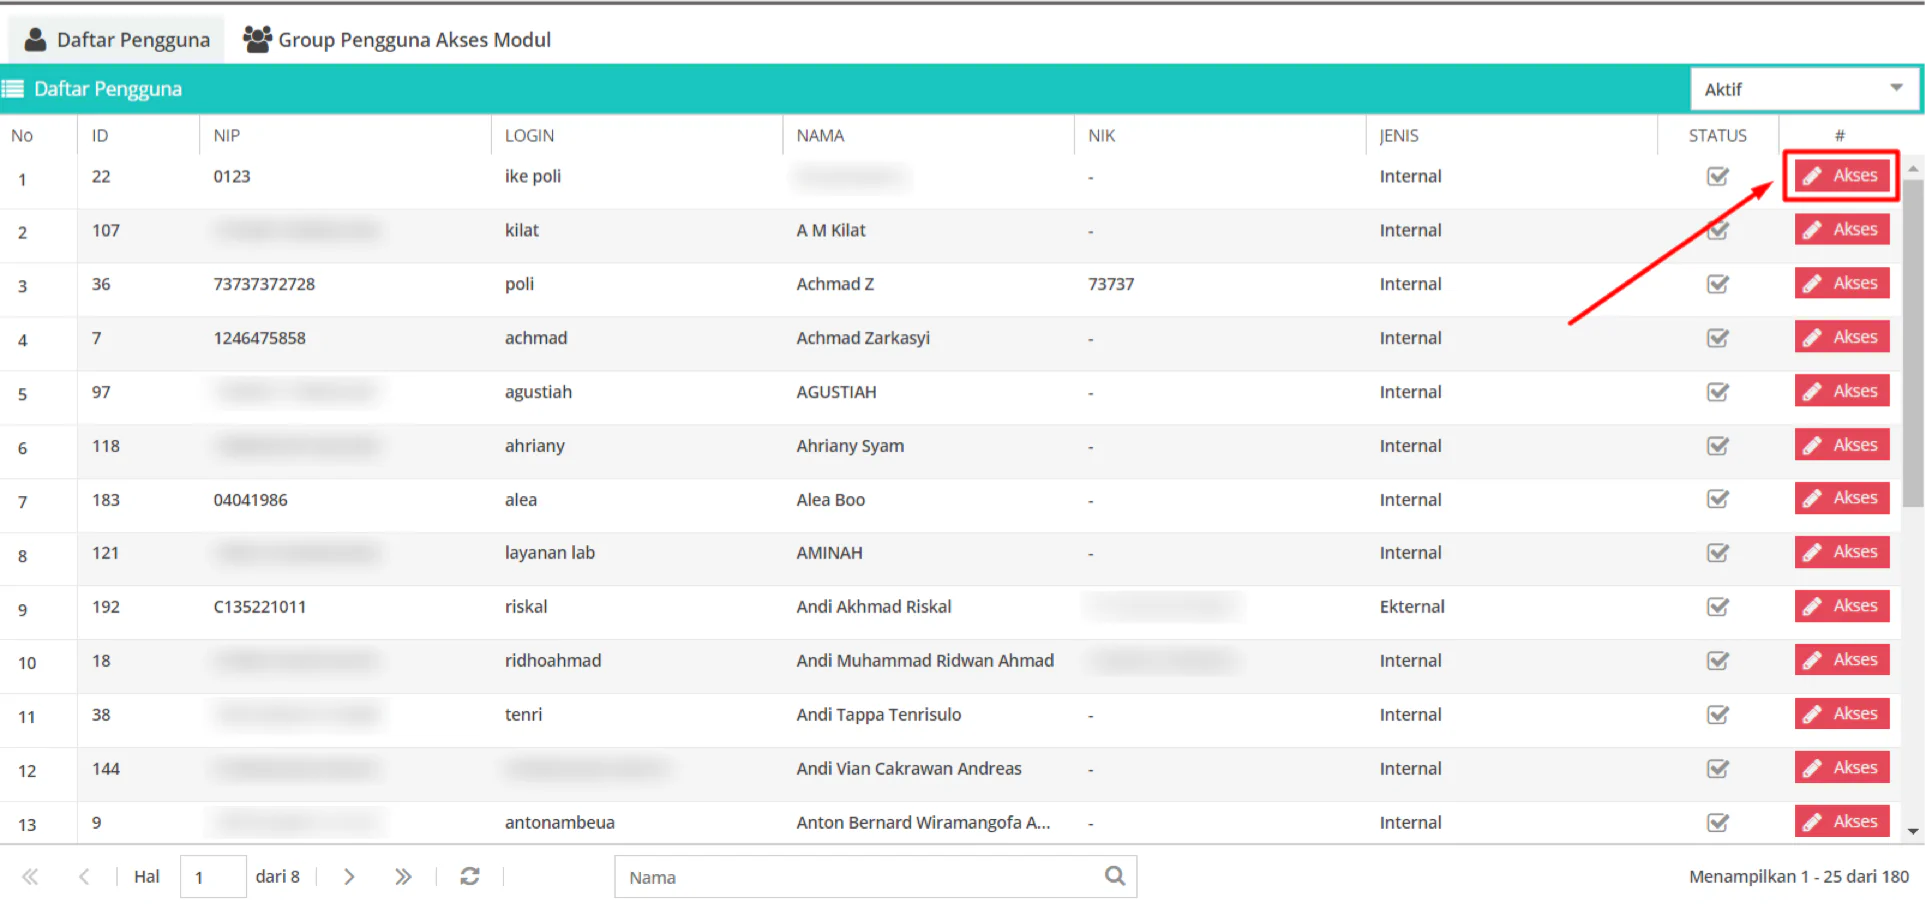This screenshot has width=1925, height=909.
Task: Select name 'Anton Bernard Wiramangofa A...'
Action: (923, 823)
